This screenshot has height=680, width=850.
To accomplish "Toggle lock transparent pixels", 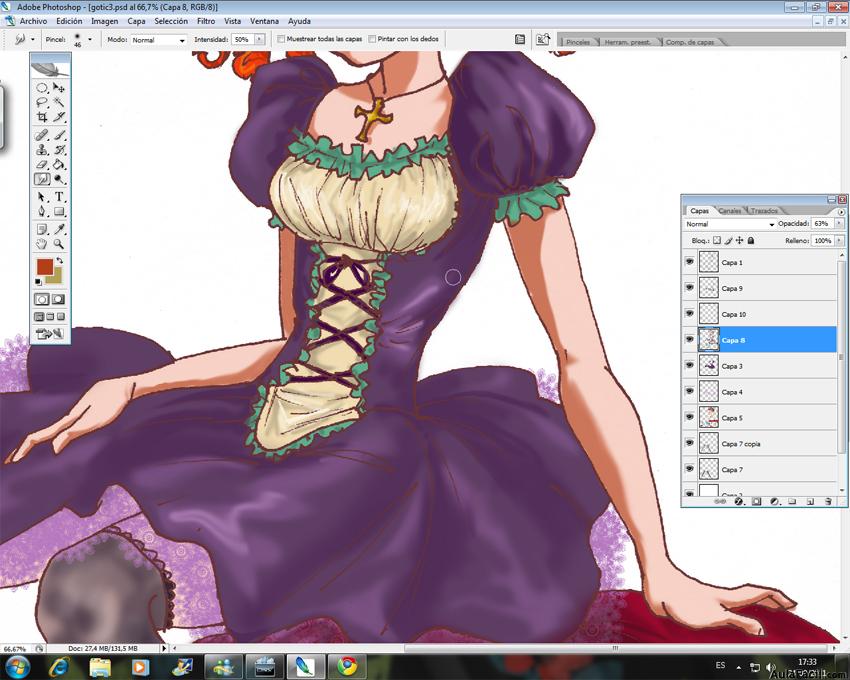I will [x=717, y=240].
